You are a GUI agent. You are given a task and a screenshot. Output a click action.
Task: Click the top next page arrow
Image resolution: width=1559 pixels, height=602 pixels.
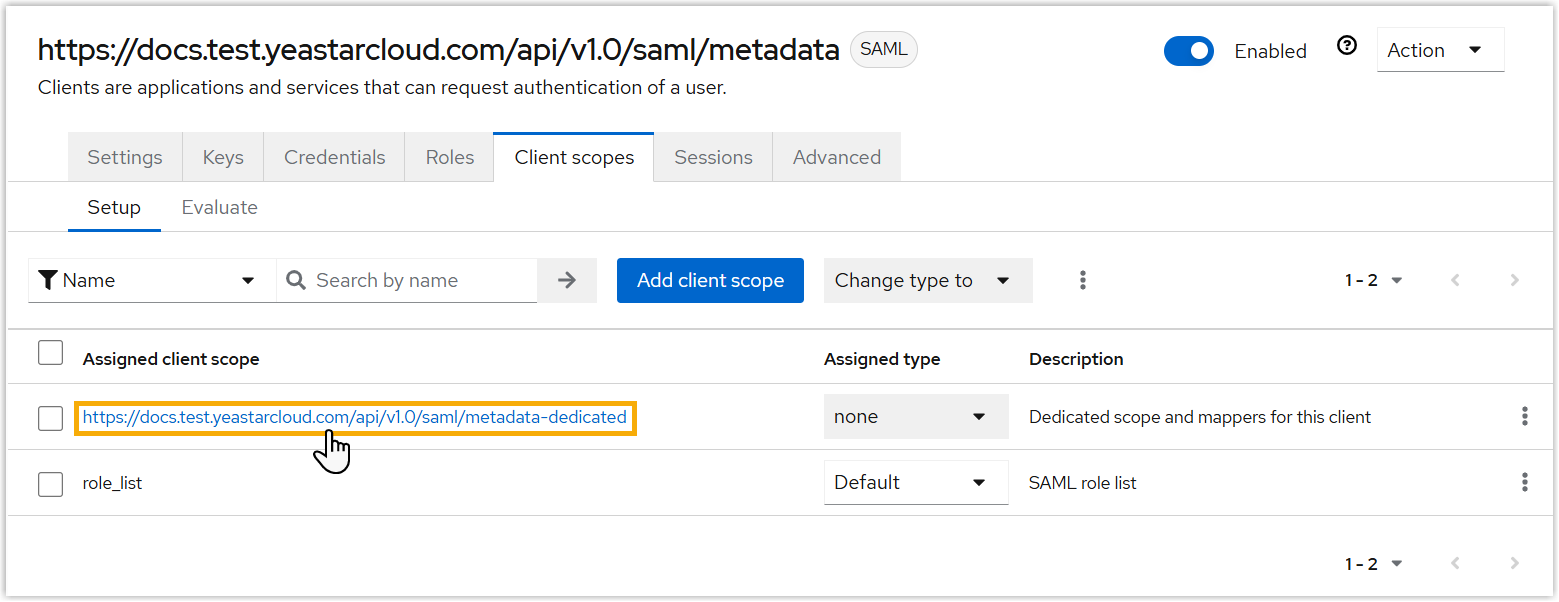point(1514,280)
